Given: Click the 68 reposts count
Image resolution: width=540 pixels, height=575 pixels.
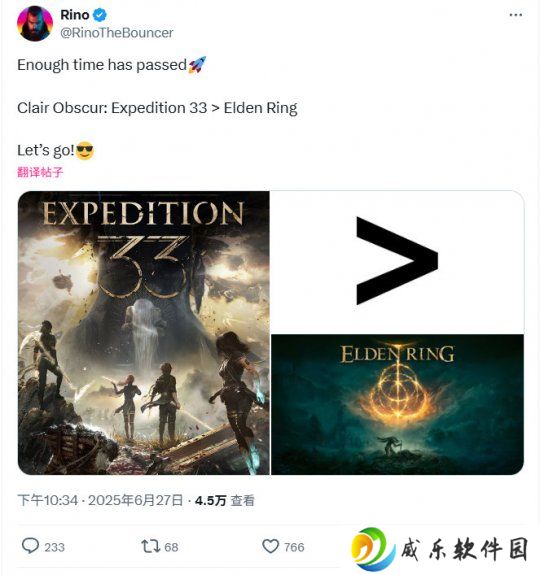Looking at the screenshot, I should coord(171,547).
